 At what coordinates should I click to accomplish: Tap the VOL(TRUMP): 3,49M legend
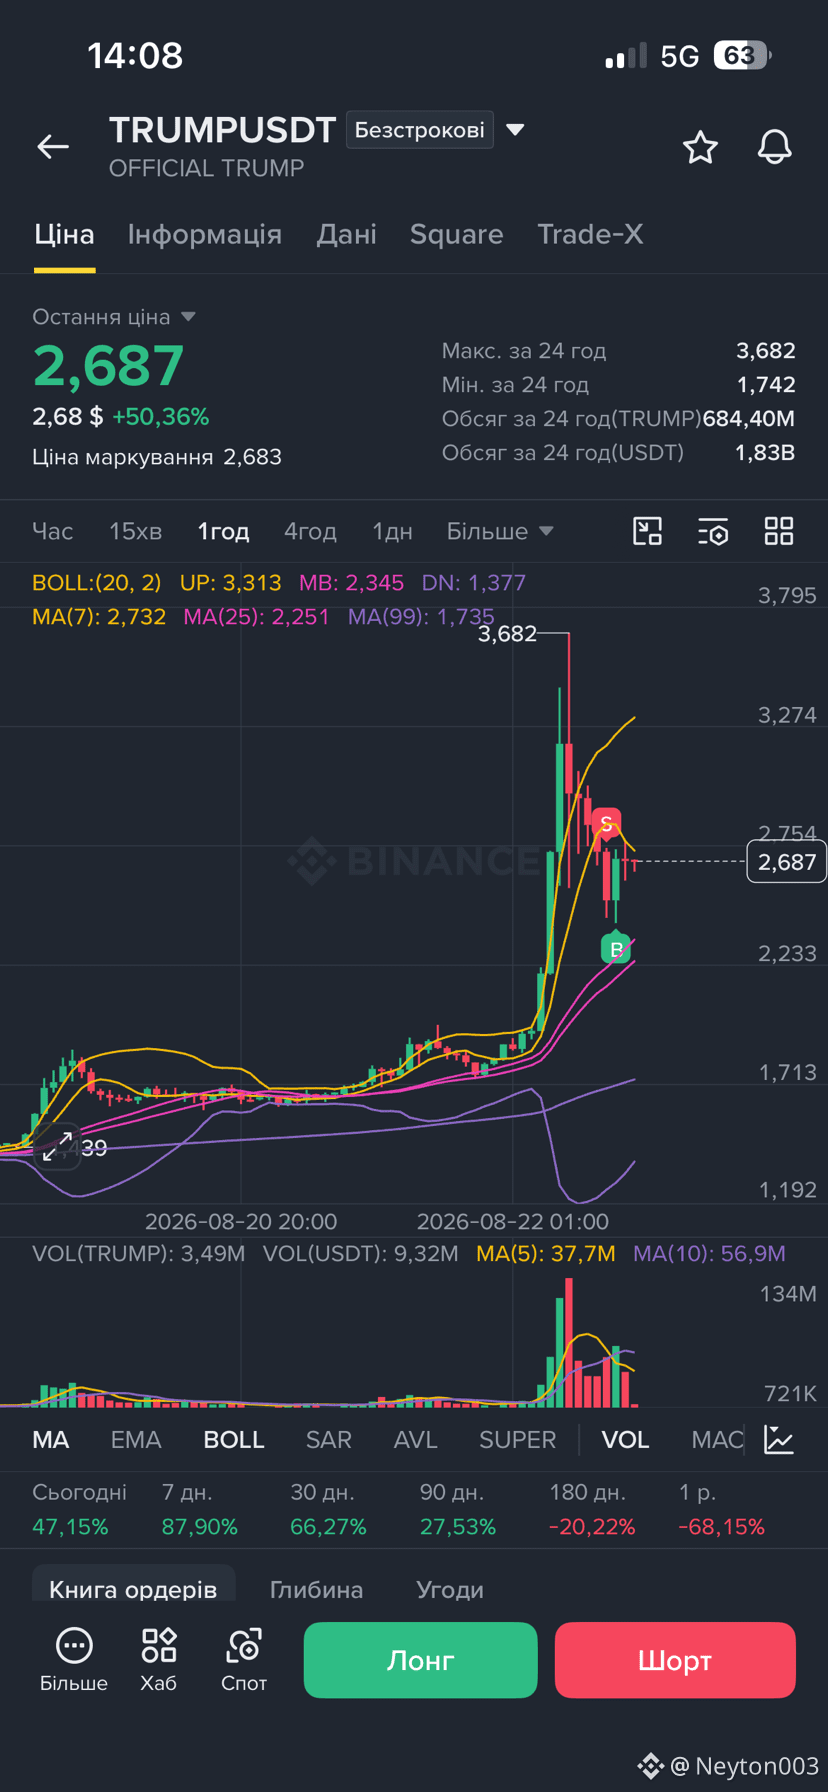click(x=138, y=1254)
